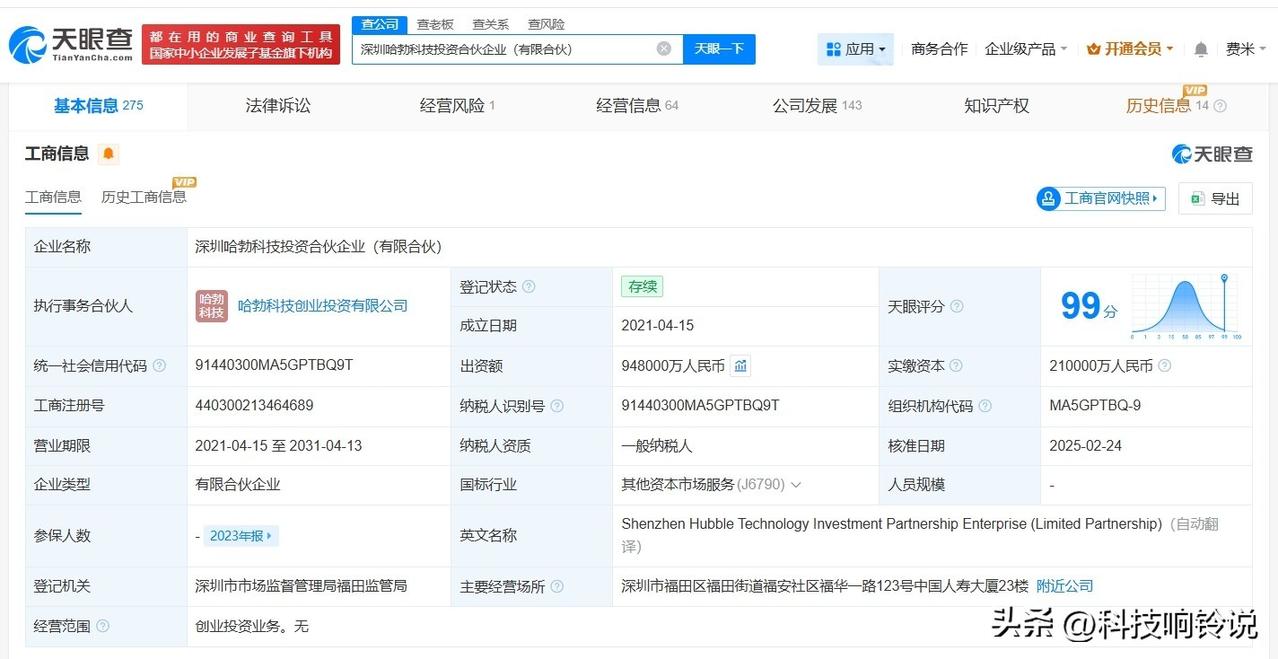Viewport: 1278px width, 659px height.
Task: Click the red promotional banner beside logo
Action: [241, 45]
